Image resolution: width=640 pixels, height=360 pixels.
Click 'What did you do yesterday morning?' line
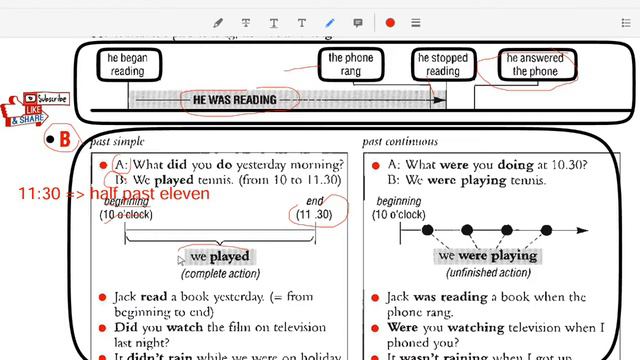(229, 165)
